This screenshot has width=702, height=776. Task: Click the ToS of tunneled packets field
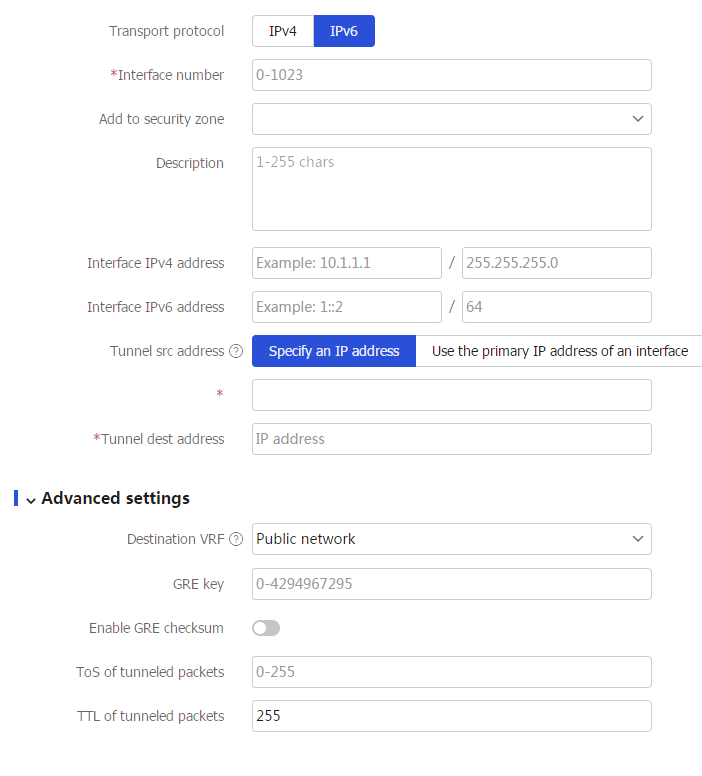pyautogui.click(x=451, y=672)
